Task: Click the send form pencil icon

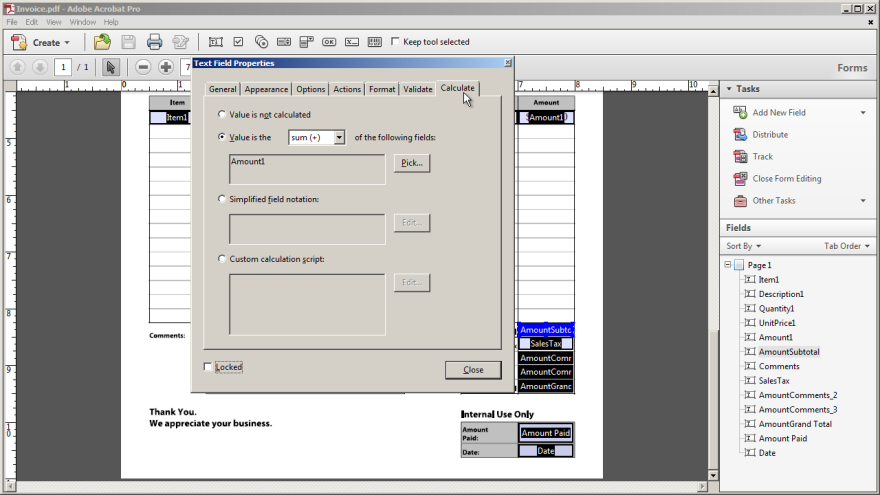Action: click(x=180, y=42)
